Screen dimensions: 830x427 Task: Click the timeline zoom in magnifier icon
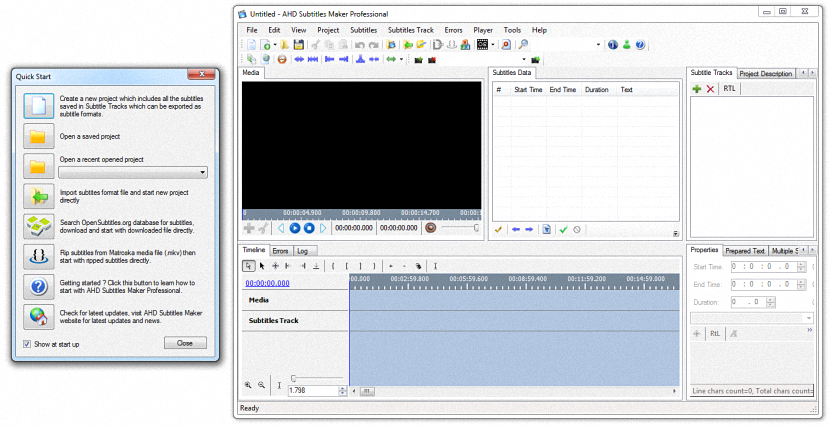[248, 385]
